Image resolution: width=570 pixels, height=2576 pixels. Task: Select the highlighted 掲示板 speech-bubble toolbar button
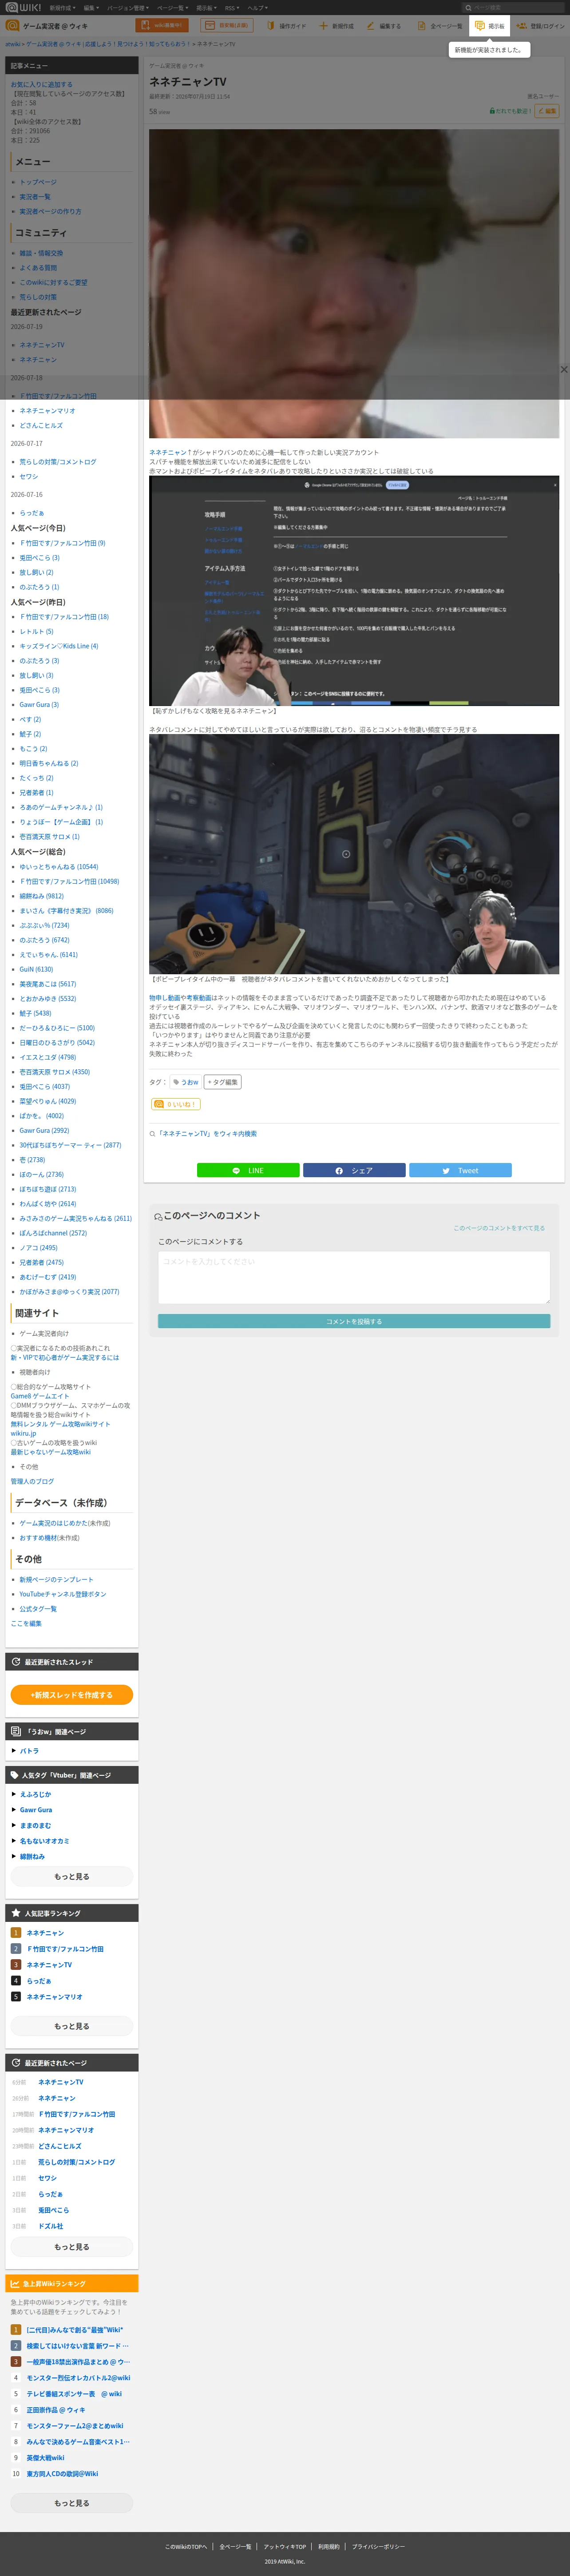[490, 26]
